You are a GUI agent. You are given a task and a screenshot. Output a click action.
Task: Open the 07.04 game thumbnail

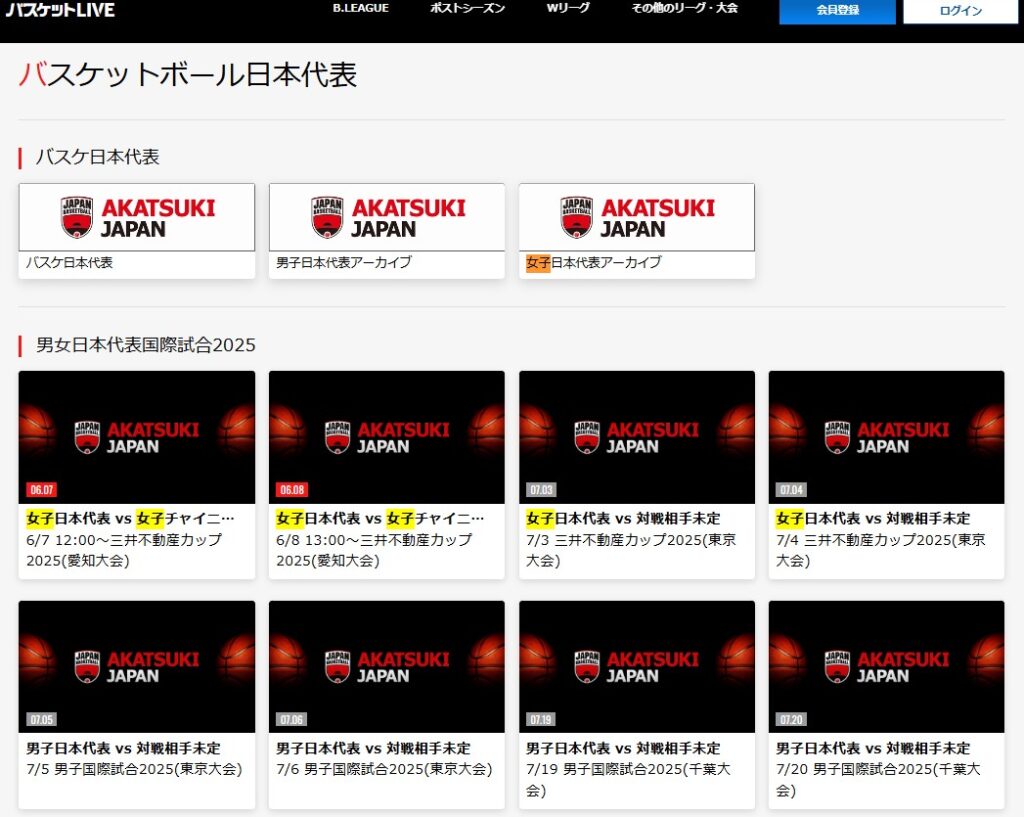pos(886,437)
